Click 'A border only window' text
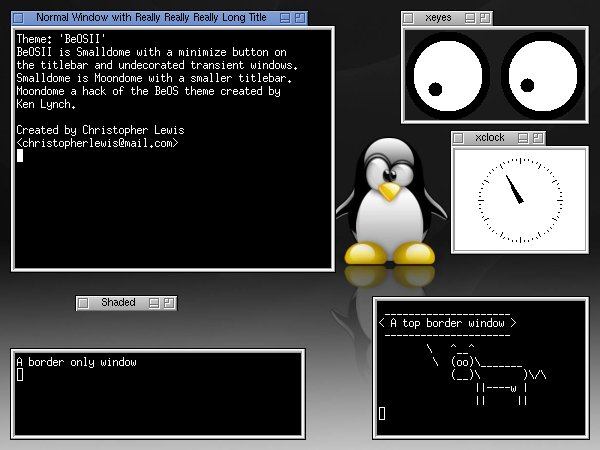 point(77,362)
